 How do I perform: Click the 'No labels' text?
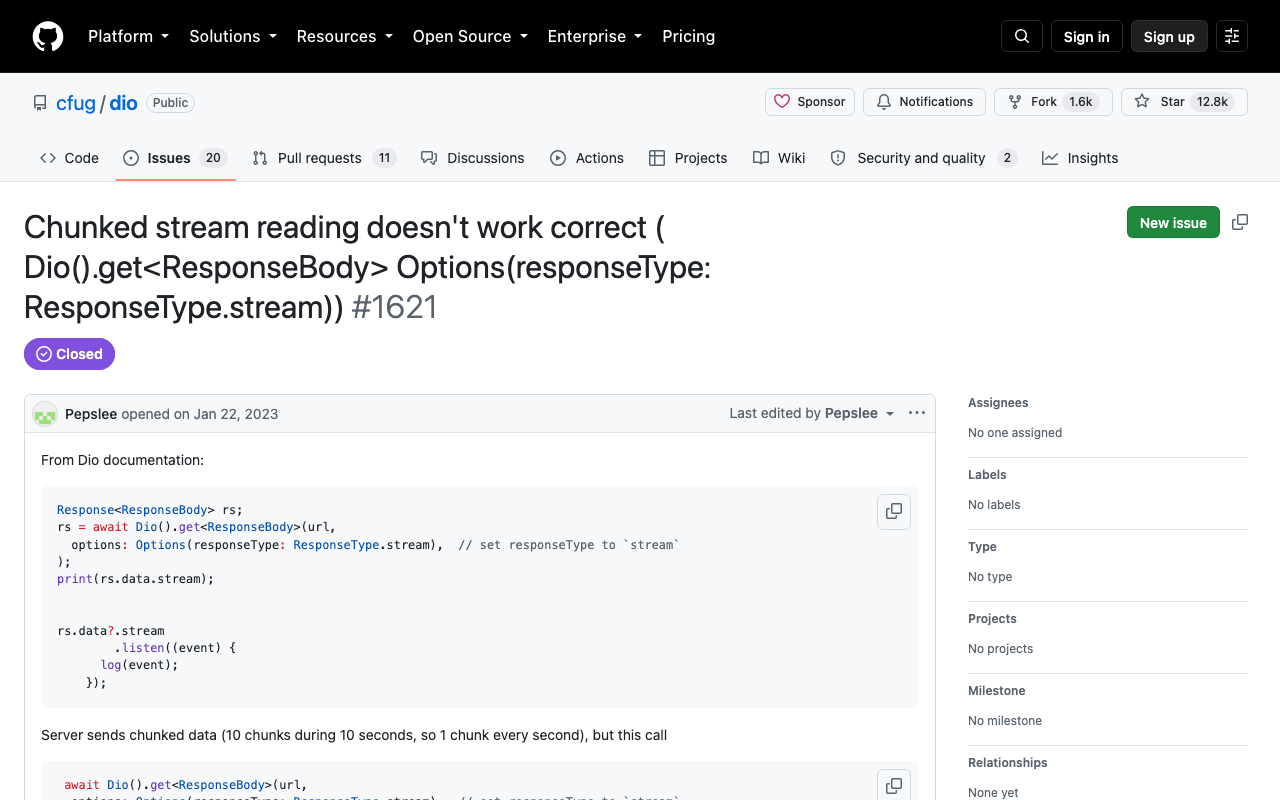994,505
